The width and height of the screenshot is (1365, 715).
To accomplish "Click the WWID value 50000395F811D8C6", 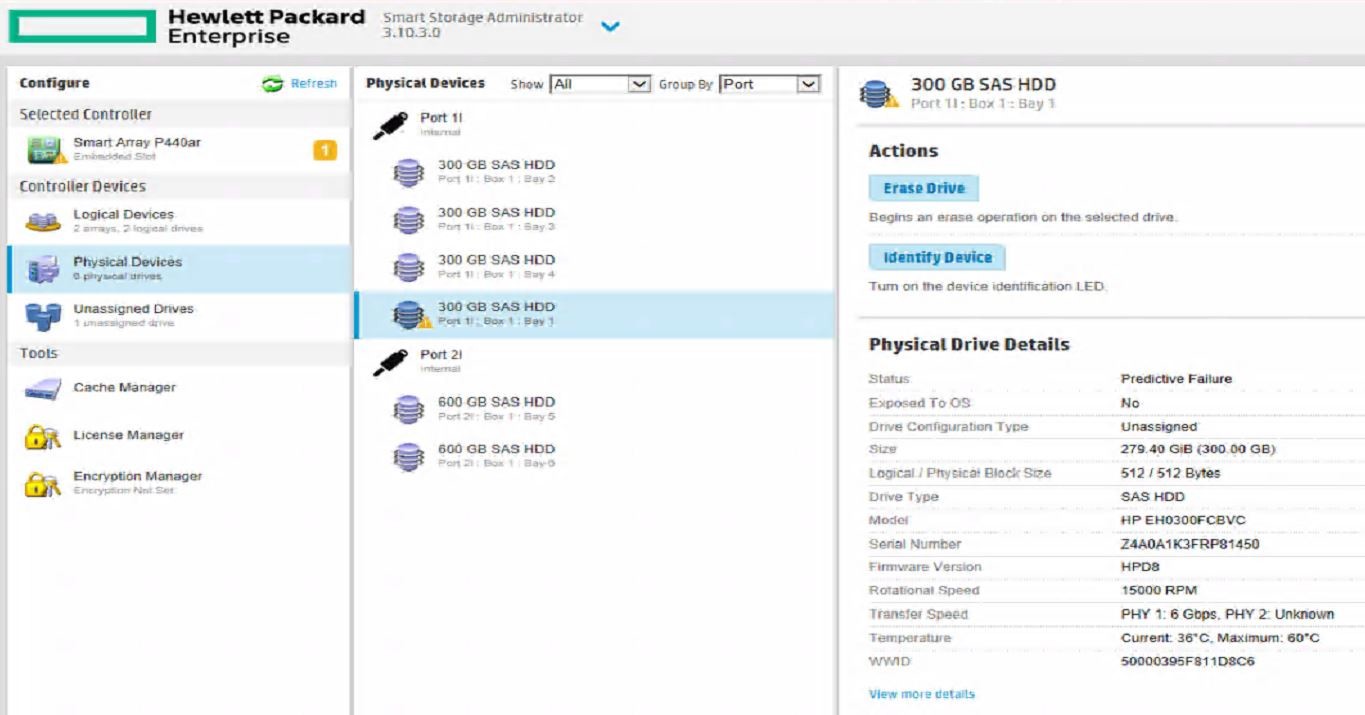I will pos(1188,662).
